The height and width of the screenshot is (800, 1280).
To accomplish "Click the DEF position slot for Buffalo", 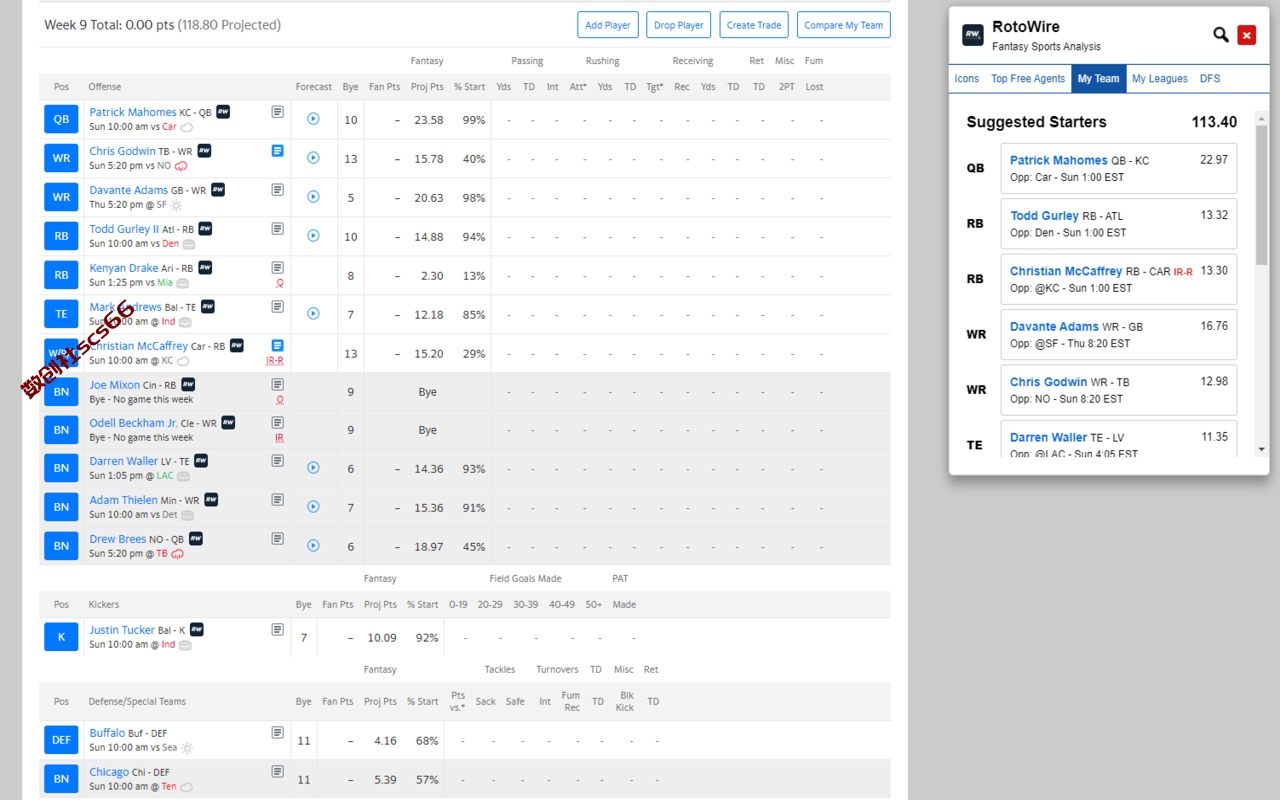I will (x=61, y=740).
